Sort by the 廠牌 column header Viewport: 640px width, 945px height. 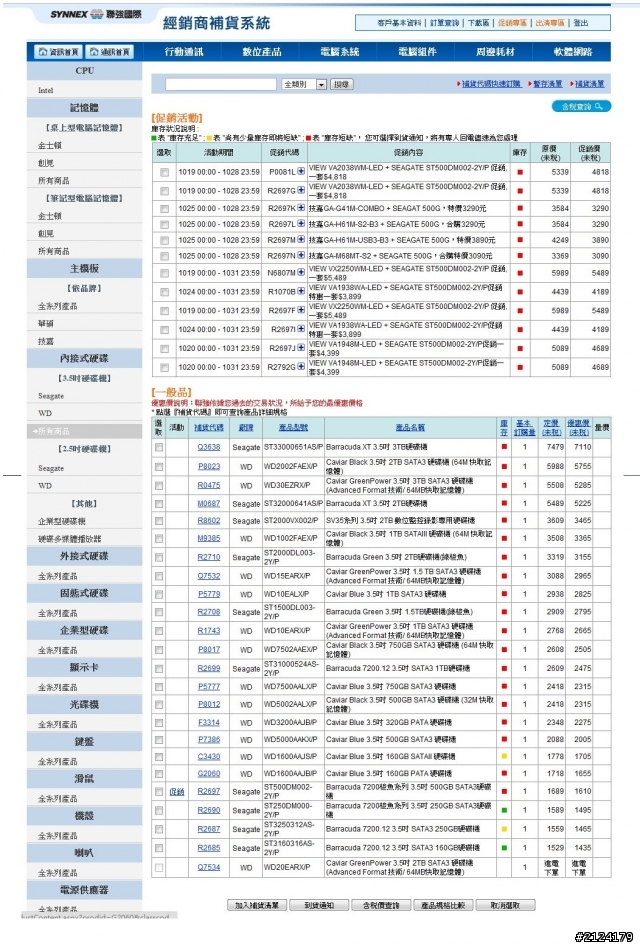pyautogui.click(x=246, y=427)
